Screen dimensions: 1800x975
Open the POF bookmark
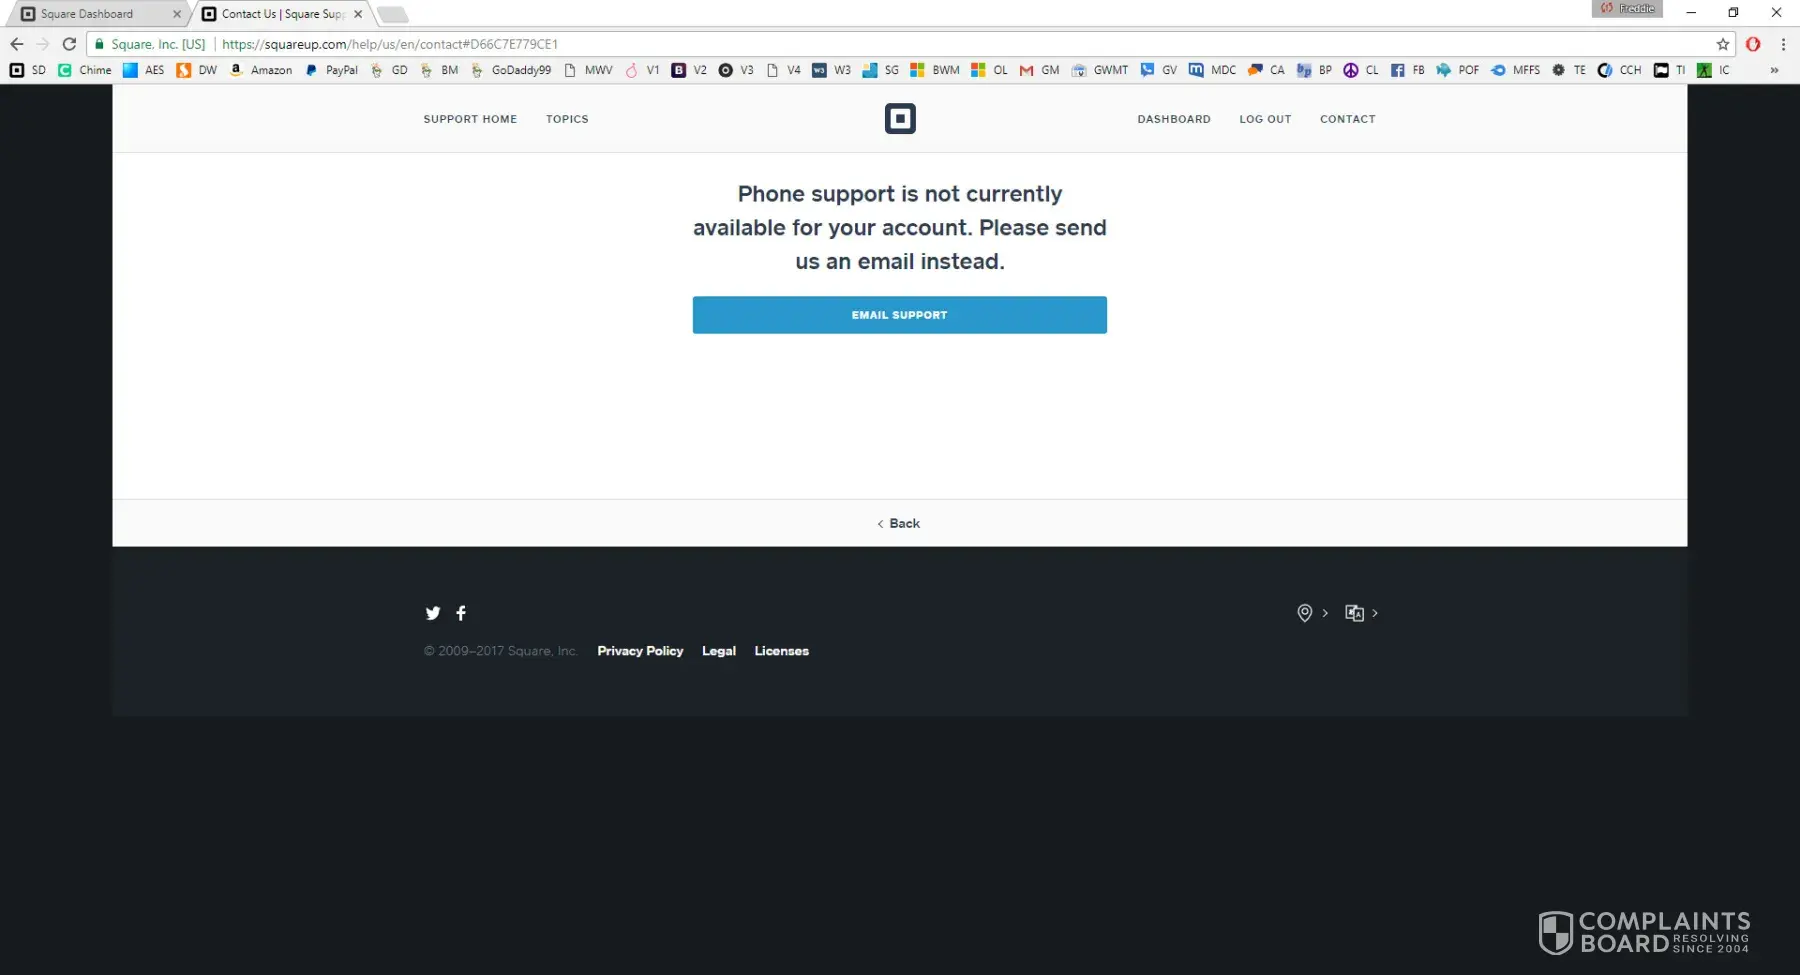1457,70
